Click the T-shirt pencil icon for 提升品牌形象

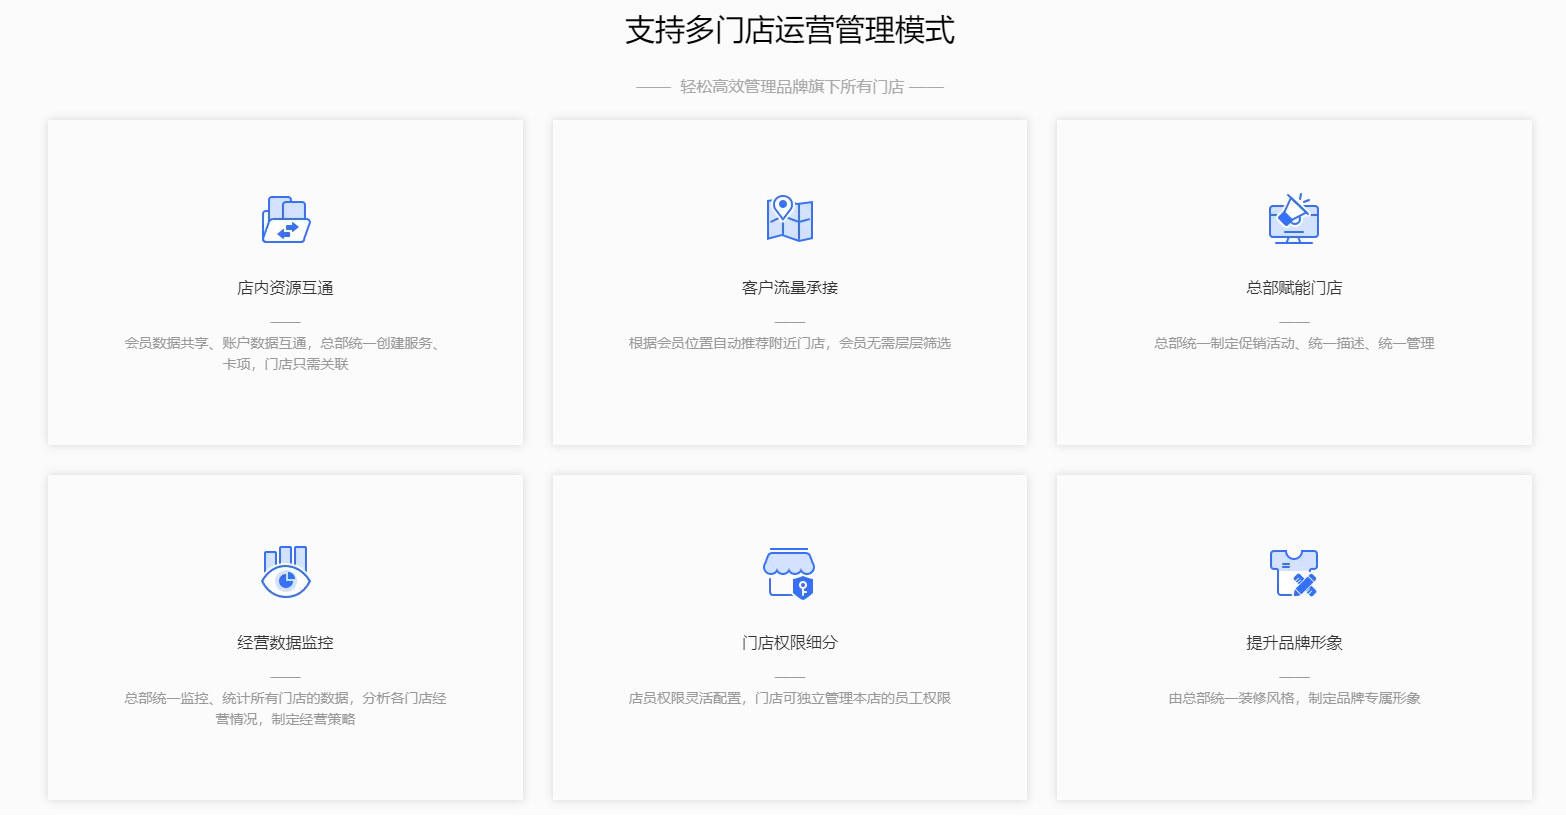point(1294,573)
